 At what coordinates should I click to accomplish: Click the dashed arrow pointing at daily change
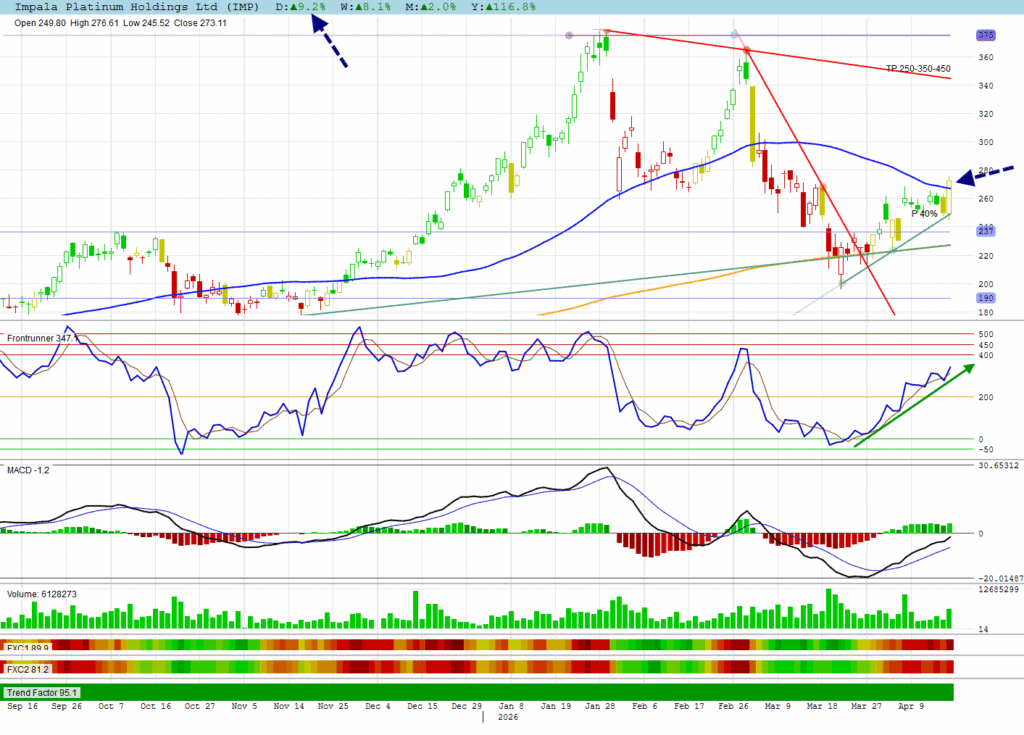(x=329, y=42)
